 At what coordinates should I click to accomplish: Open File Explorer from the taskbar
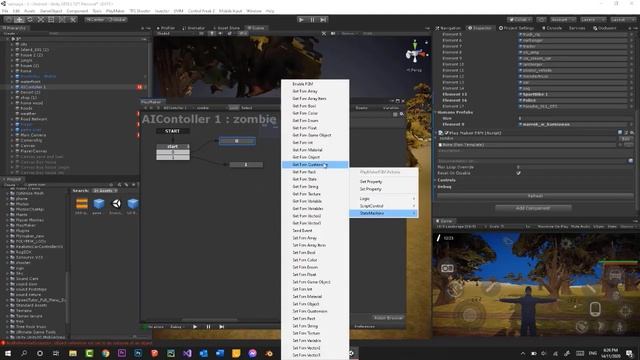coord(73,353)
